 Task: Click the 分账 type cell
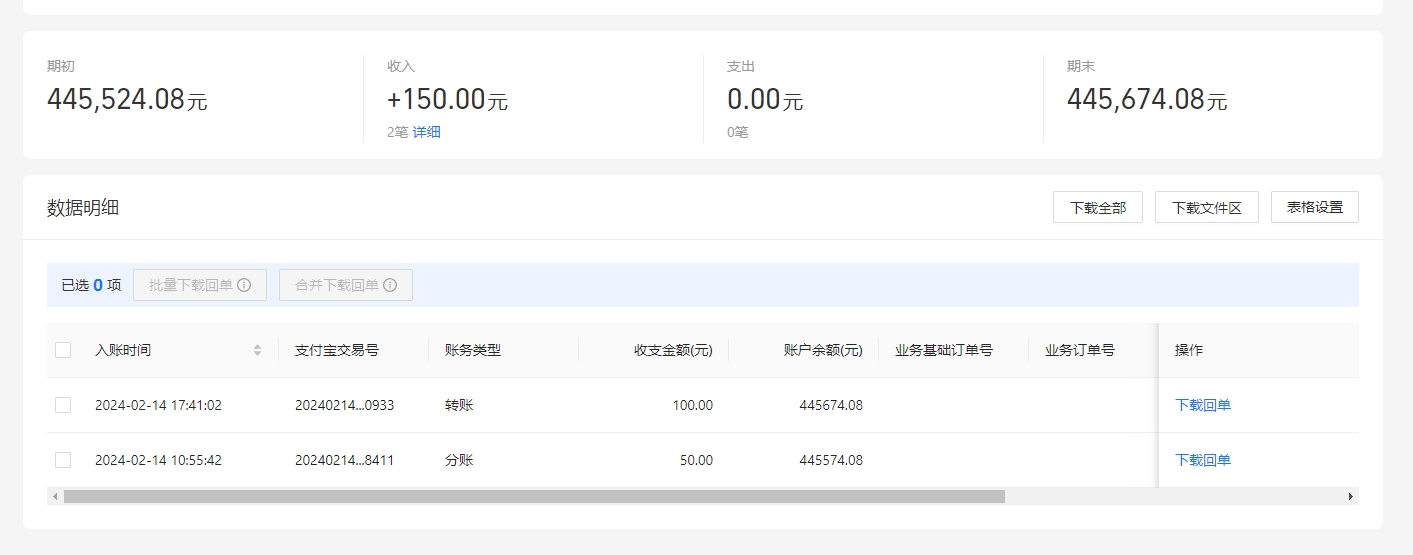pos(459,460)
